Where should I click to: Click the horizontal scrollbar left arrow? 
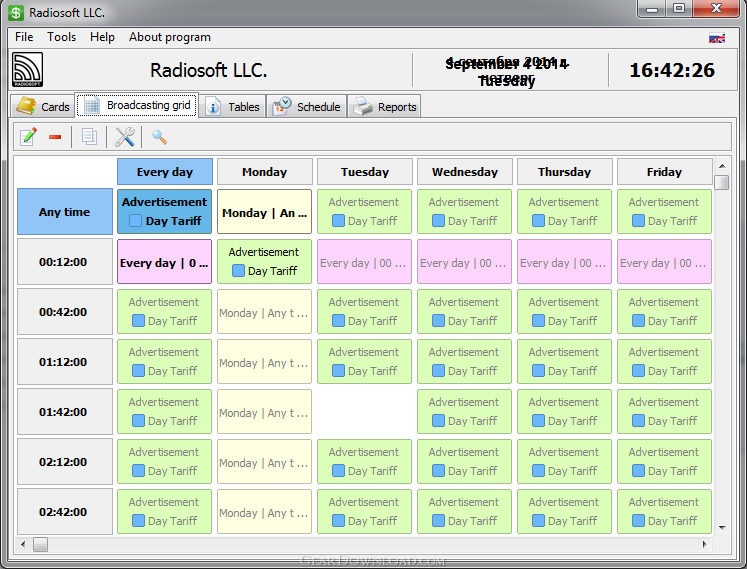[x=22, y=544]
